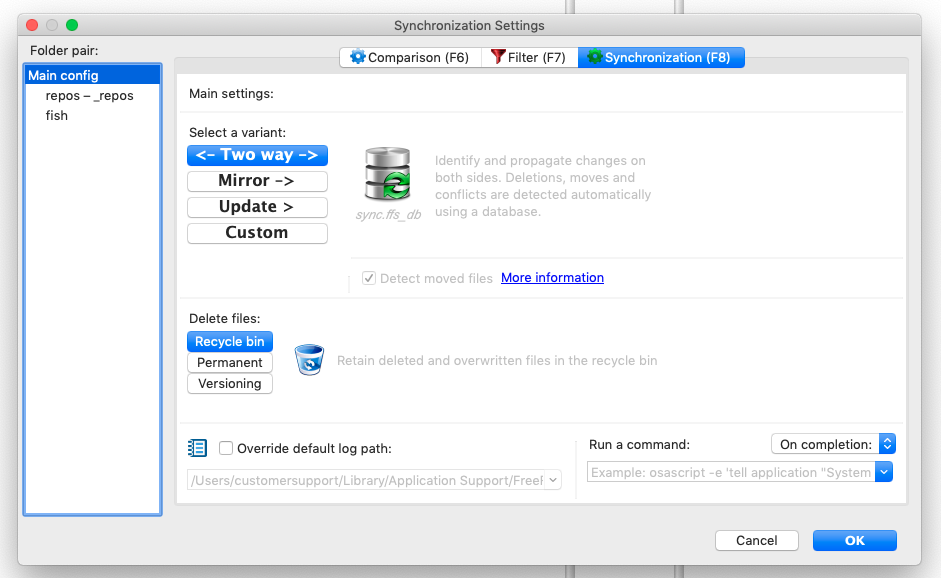Open the Comparison (F6) tab
The width and height of the screenshot is (941, 578).
(410, 58)
